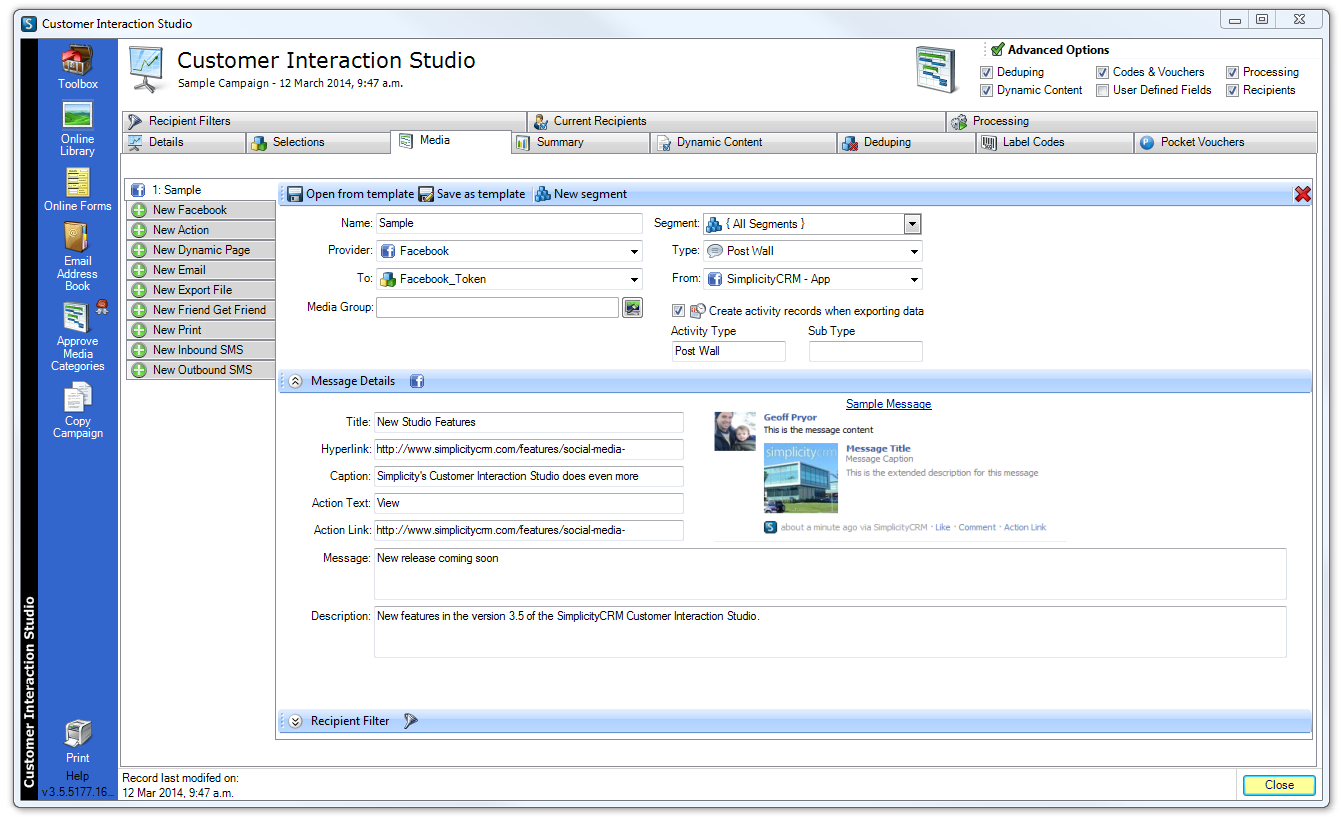1341x817 pixels.
Task: Click green plus icon for New Email
Action: pyautogui.click(x=139, y=270)
